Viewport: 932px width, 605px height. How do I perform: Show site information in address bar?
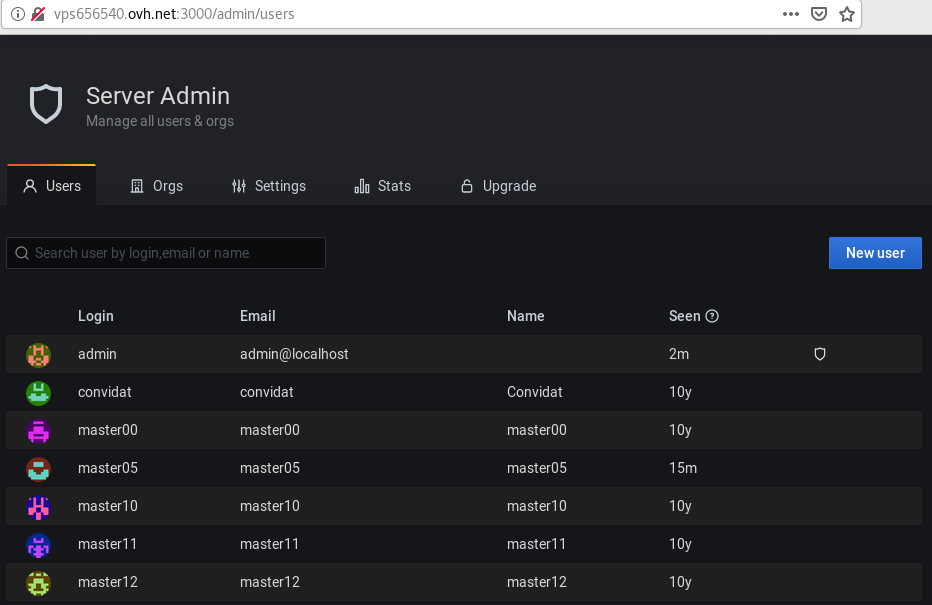pyautogui.click(x=18, y=14)
